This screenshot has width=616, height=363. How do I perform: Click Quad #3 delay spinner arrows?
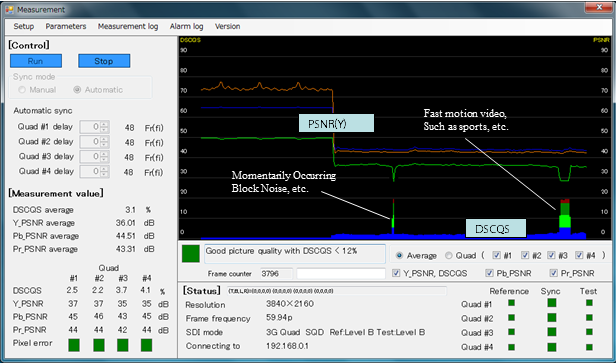pos(104,157)
